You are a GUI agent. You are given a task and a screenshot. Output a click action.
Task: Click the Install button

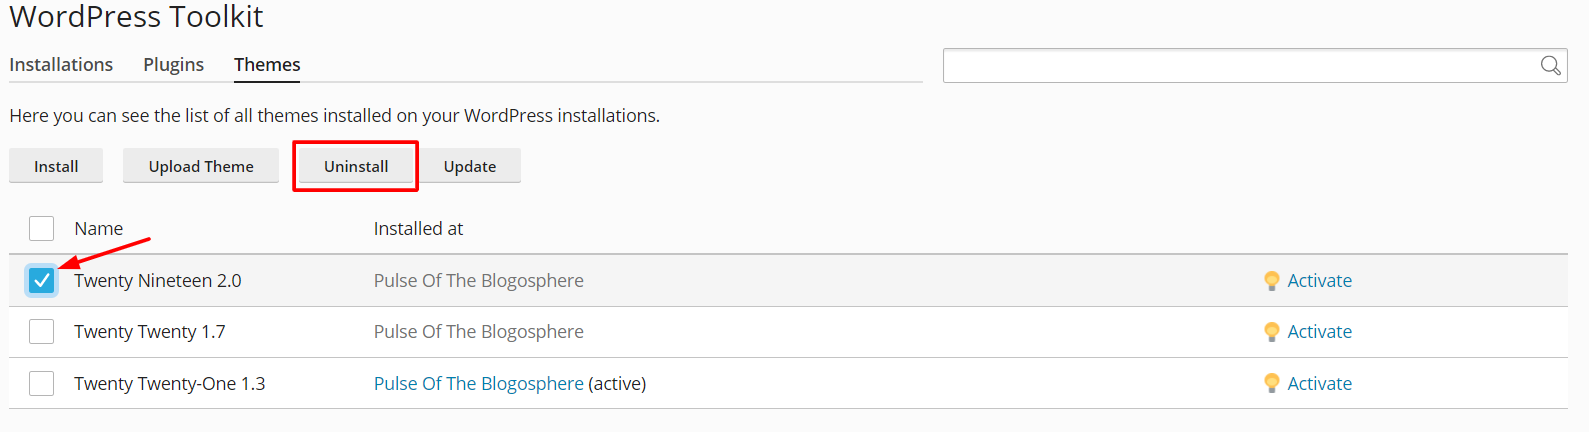pyautogui.click(x=56, y=166)
